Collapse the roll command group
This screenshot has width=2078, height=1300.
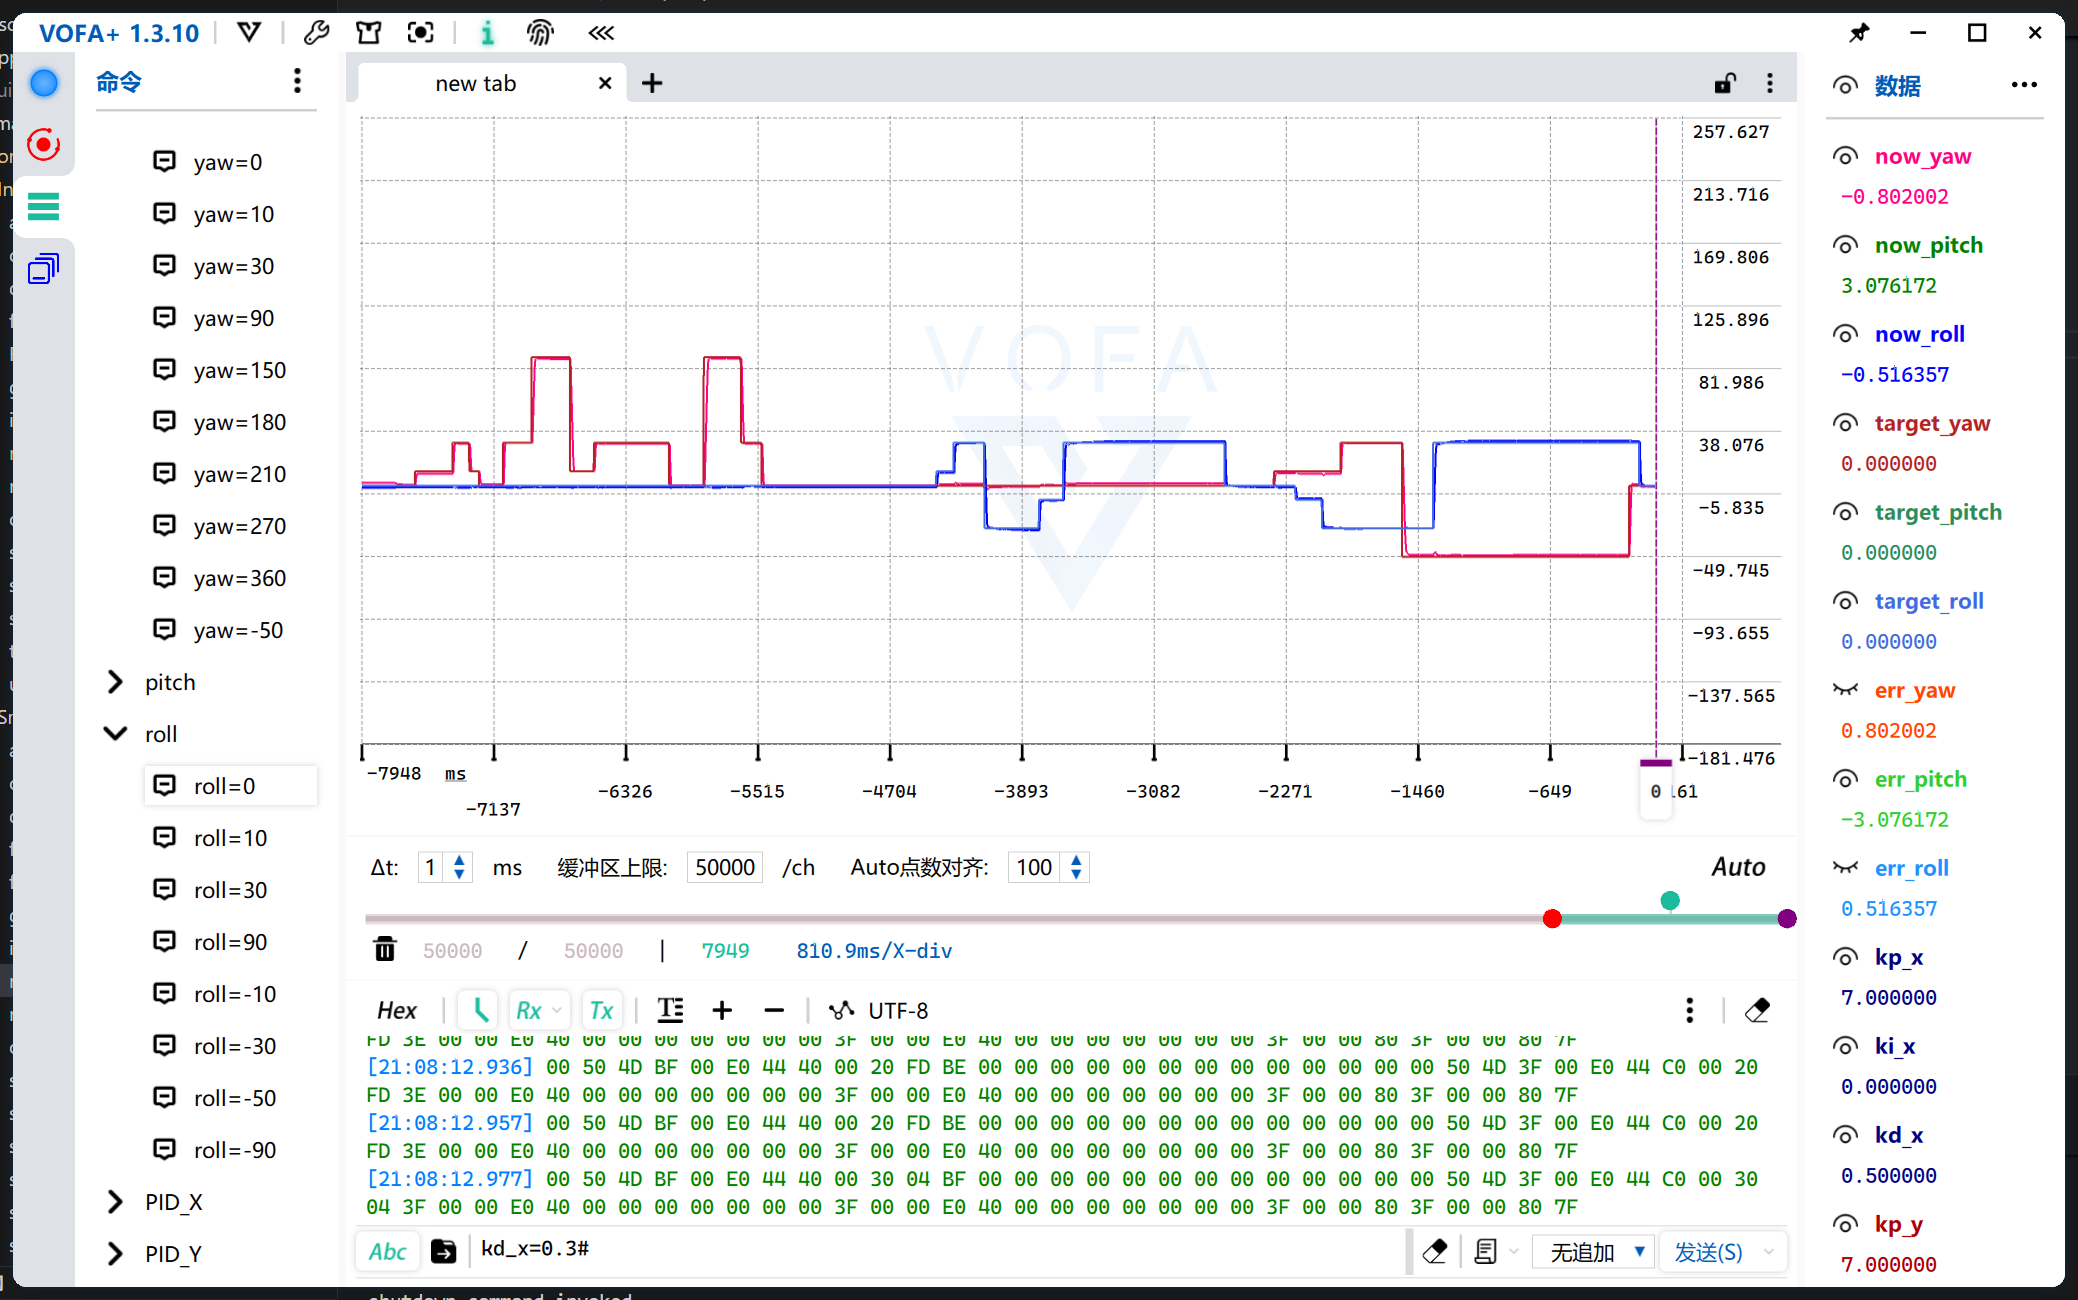[x=115, y=734]
